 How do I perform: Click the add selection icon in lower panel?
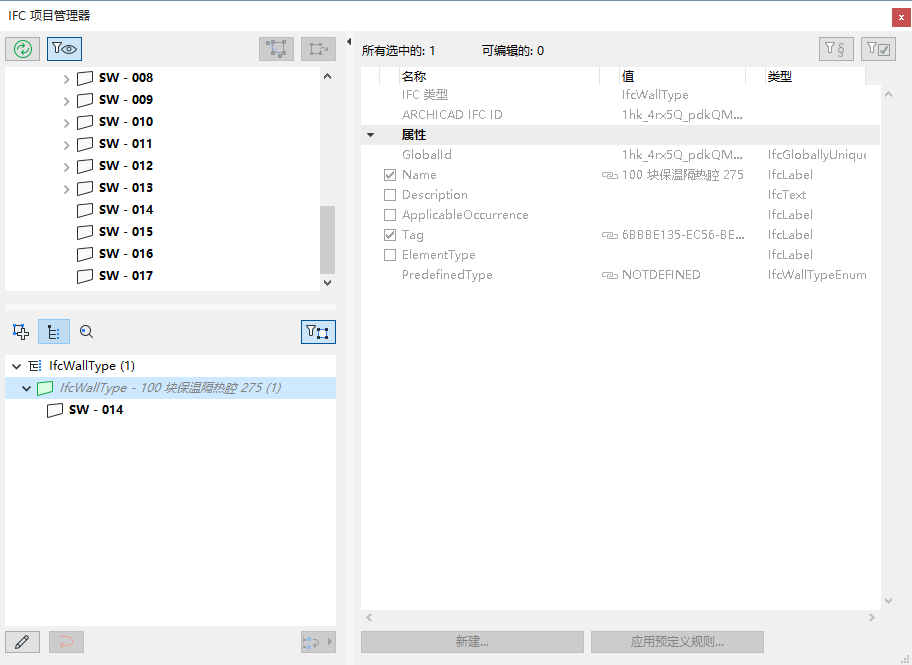(22, 331)
